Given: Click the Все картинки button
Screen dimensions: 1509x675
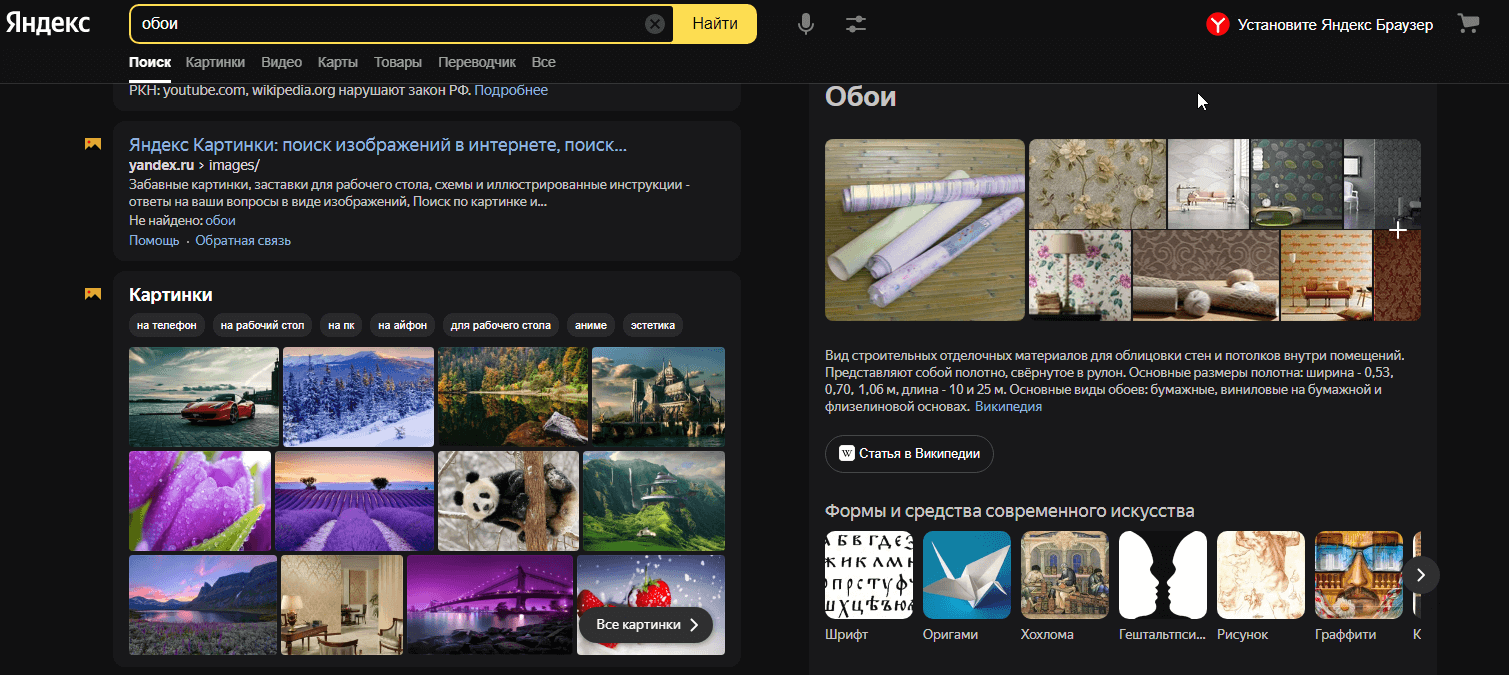Looking at the screenshot, I should click(646, 625).
